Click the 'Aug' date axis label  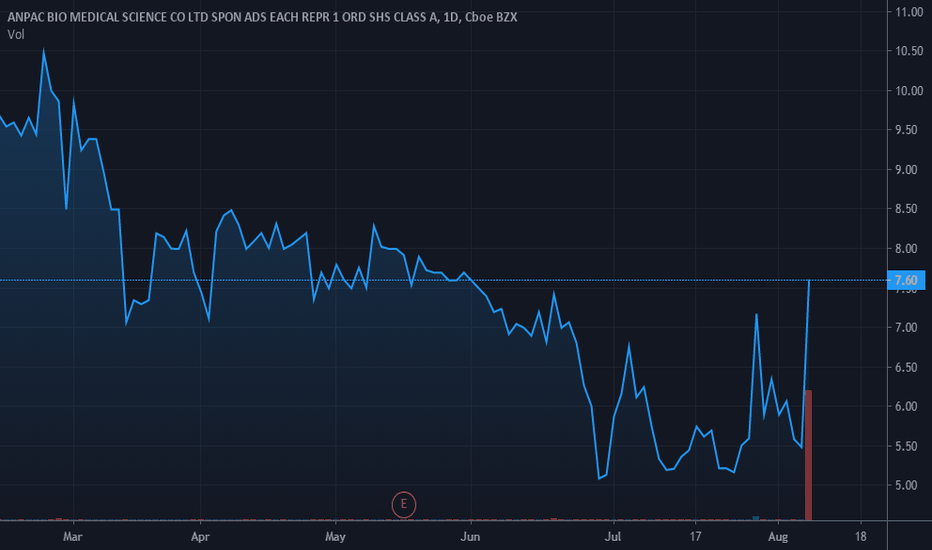tap(778, 537)
